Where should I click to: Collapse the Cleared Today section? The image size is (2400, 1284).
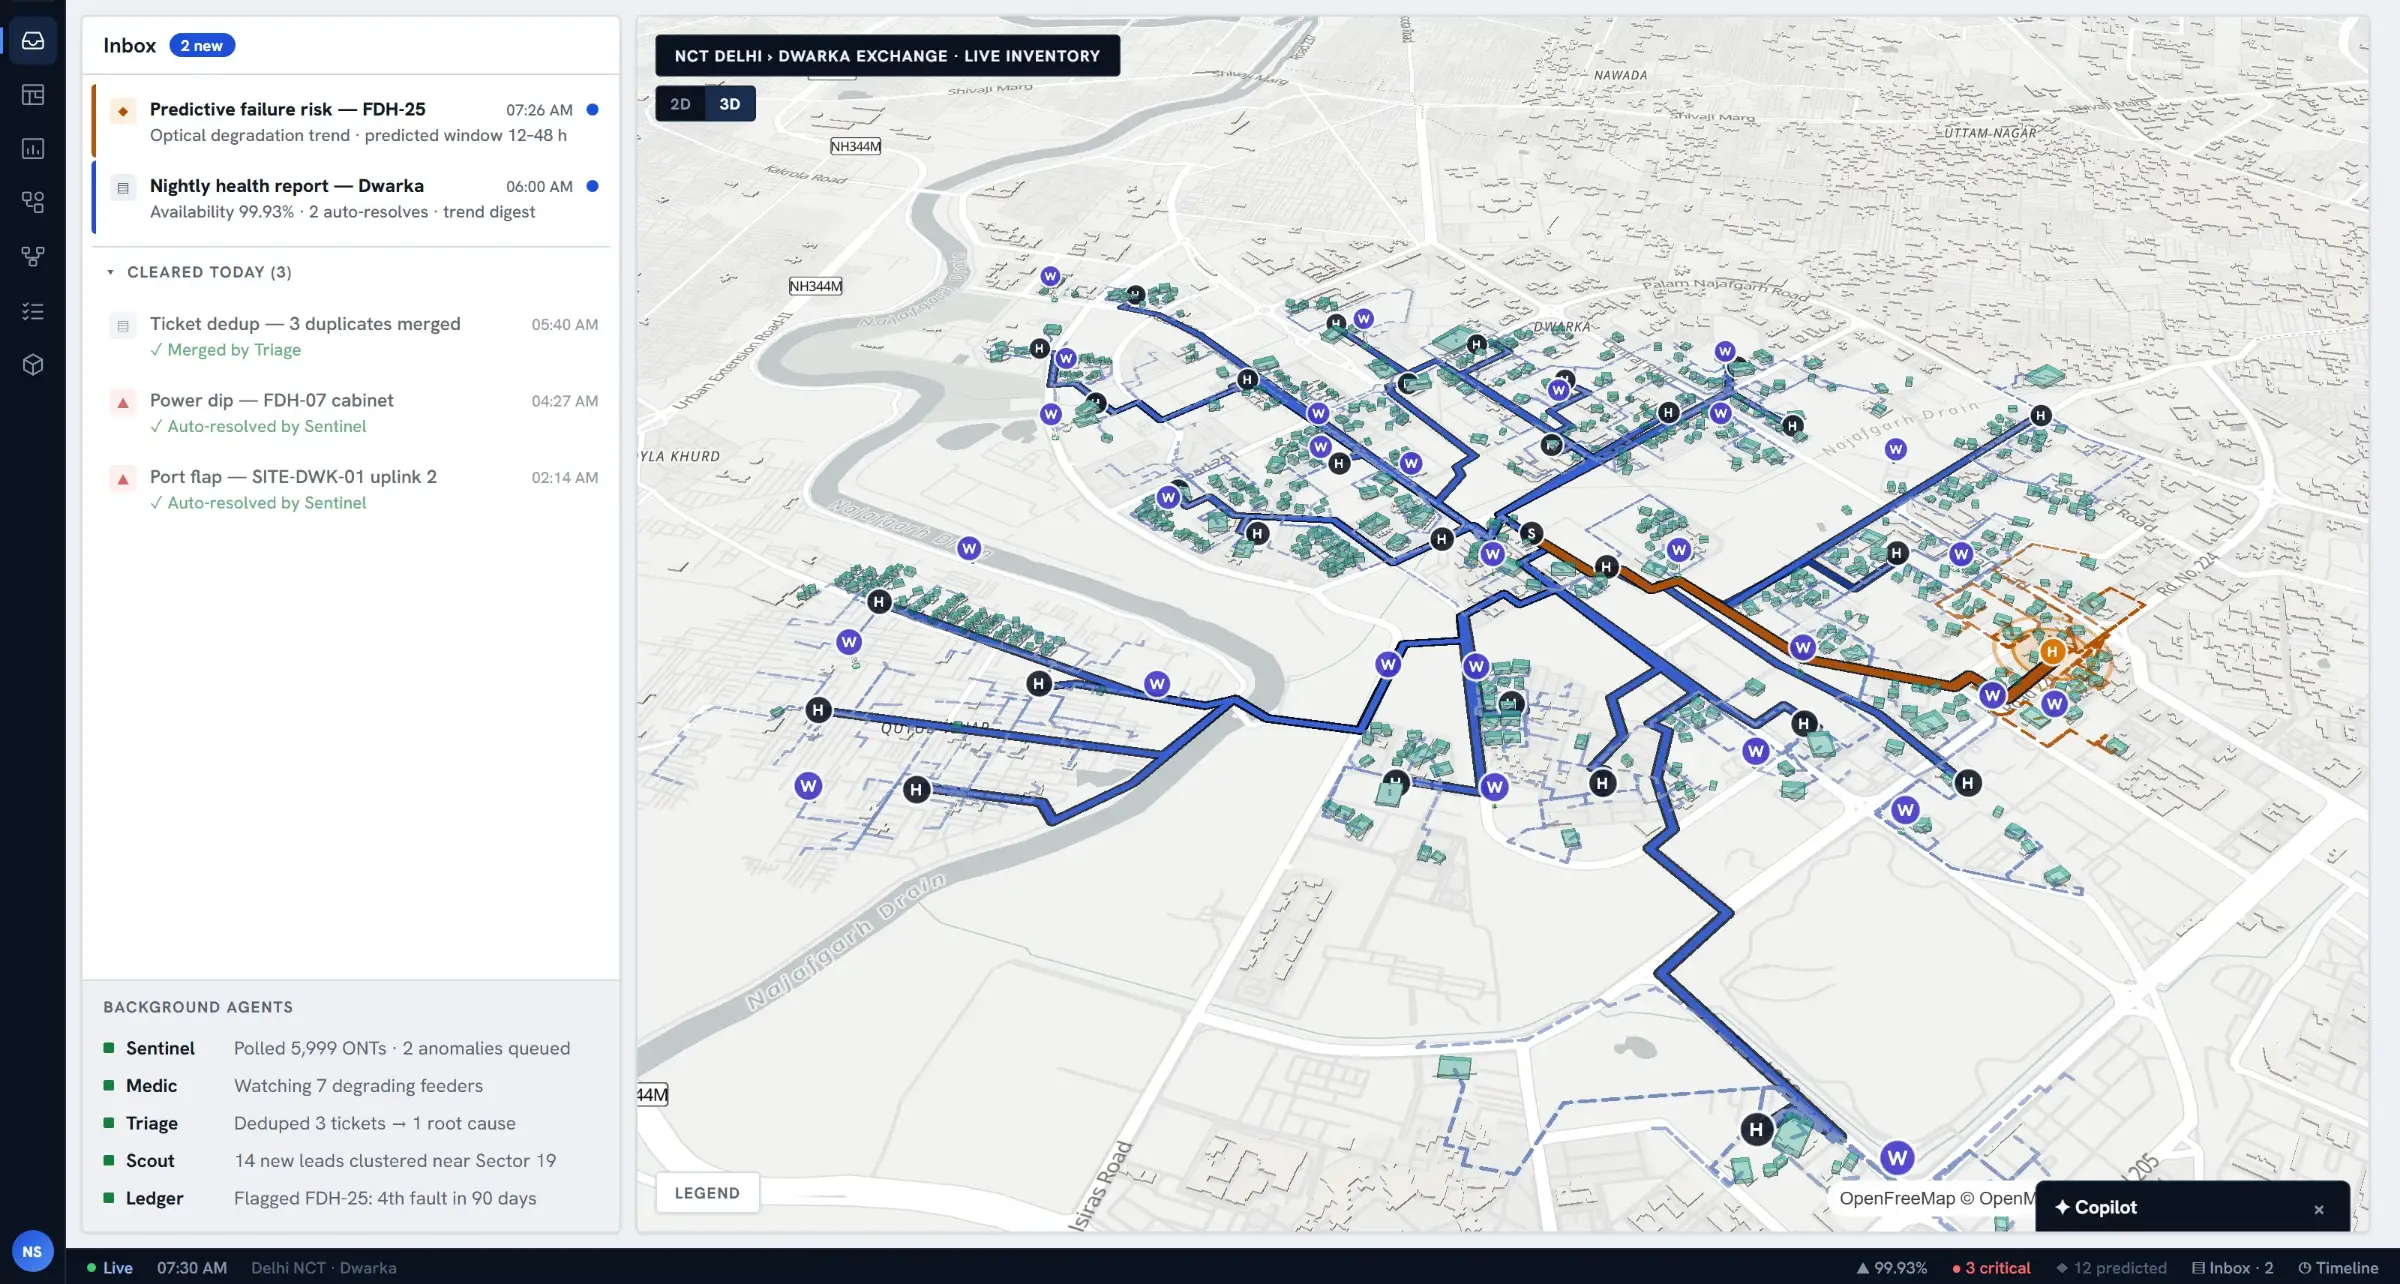(199, 272)
